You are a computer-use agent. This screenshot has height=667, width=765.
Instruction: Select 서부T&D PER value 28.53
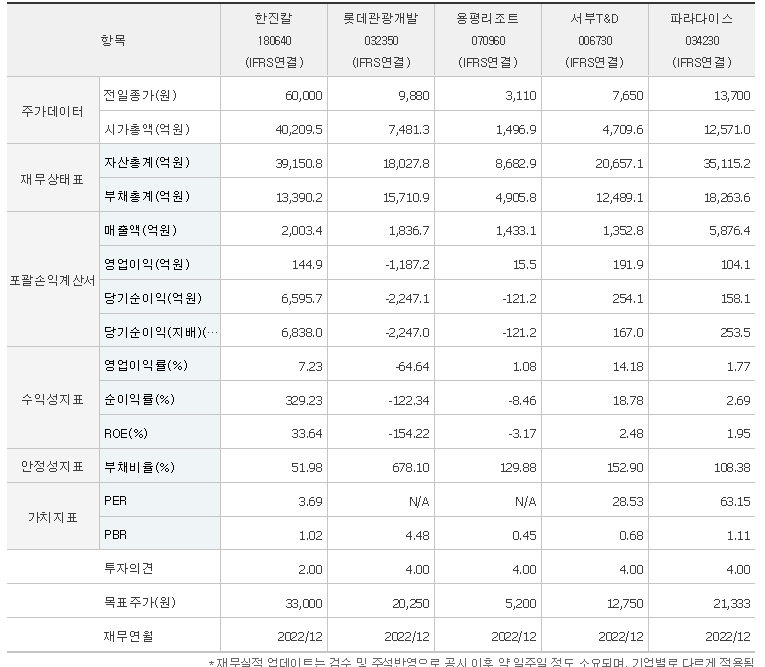[628, 502]
